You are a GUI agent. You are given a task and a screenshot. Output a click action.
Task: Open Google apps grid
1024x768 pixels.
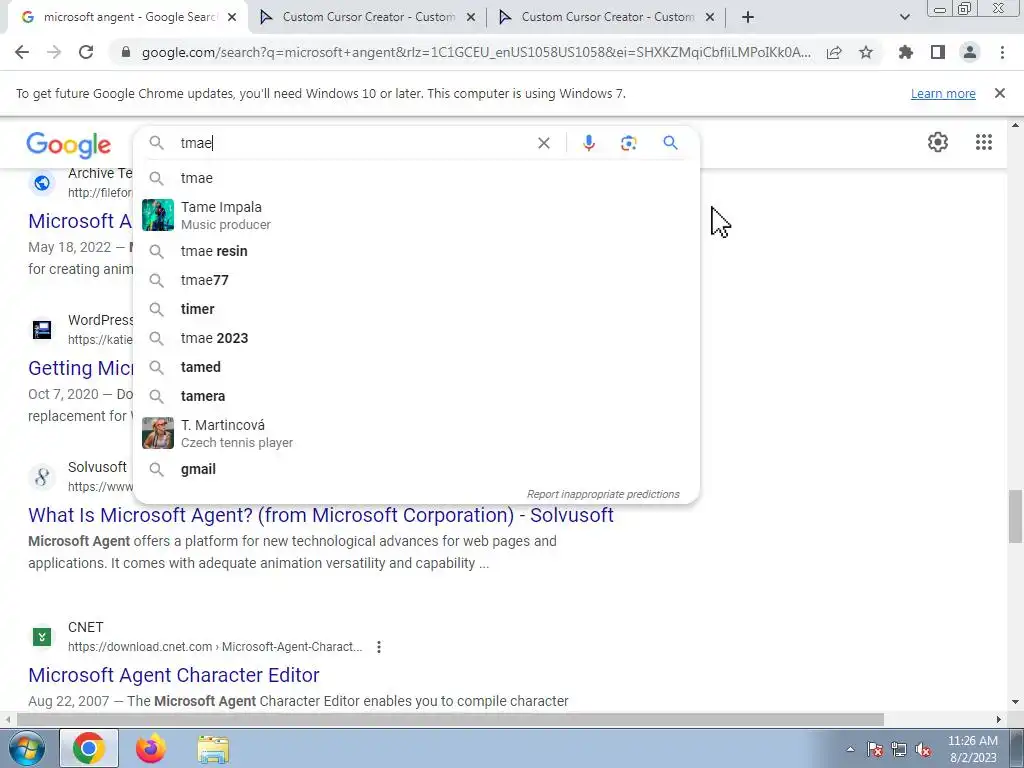pyautogui.click(x=984, y=142)
